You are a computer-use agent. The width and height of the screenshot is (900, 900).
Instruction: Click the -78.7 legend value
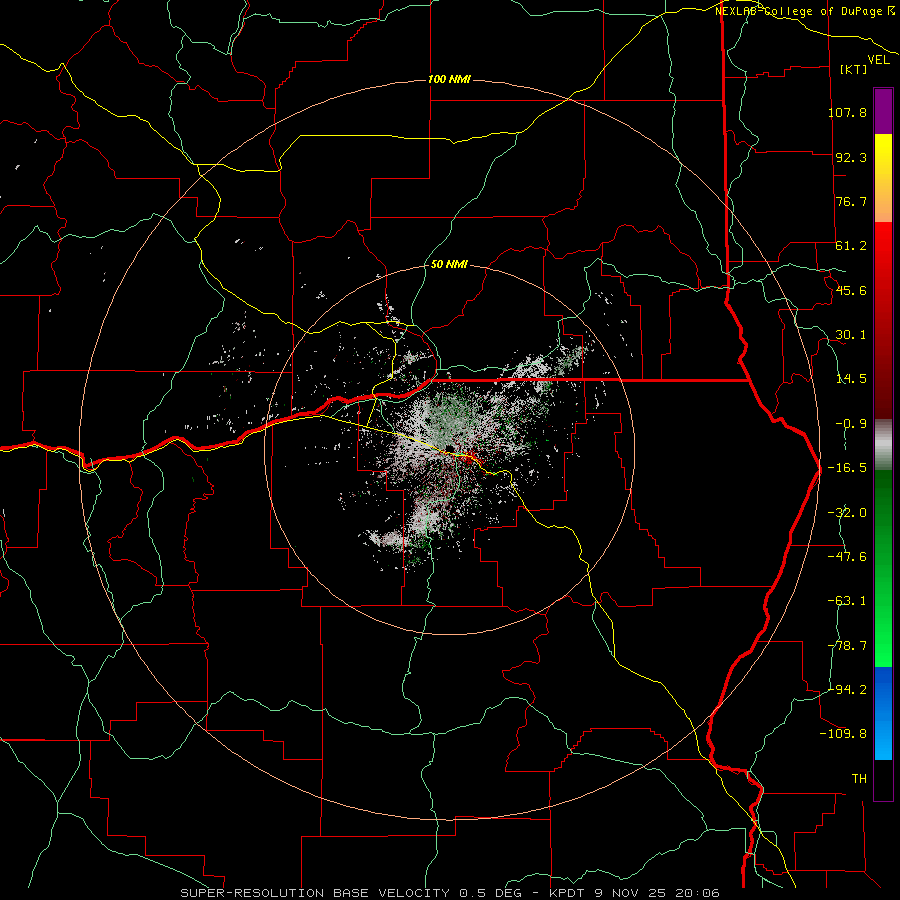coord(847,646)
